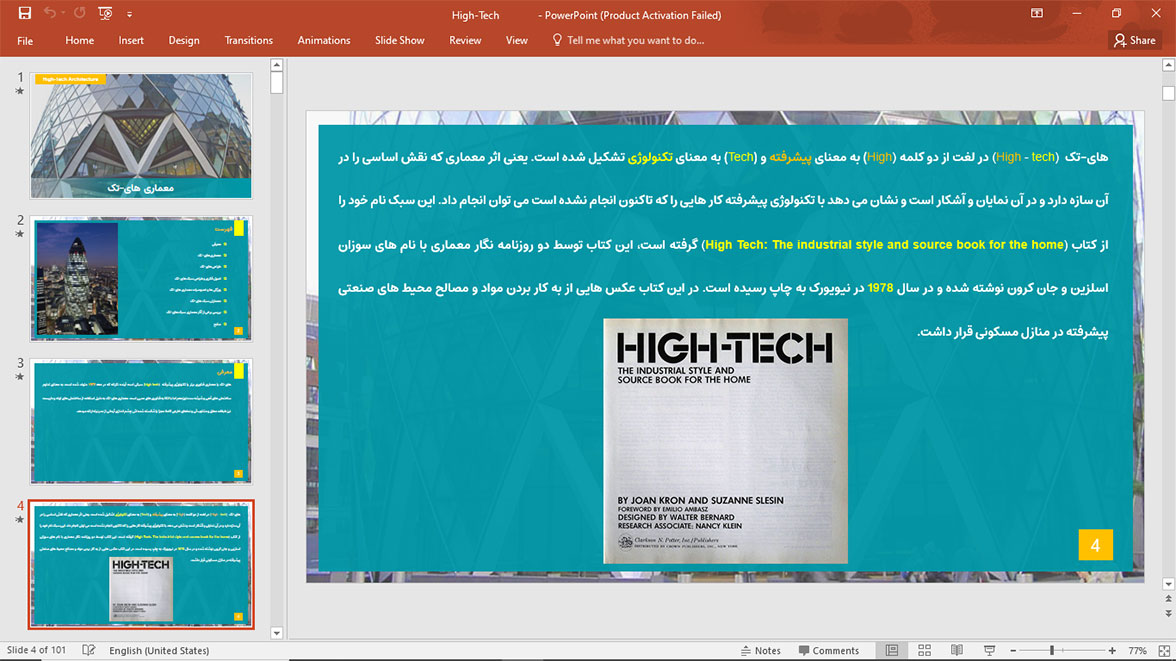Click the Share button
The width and height of the screenshot is (1176, 661).
[1135, 41]
